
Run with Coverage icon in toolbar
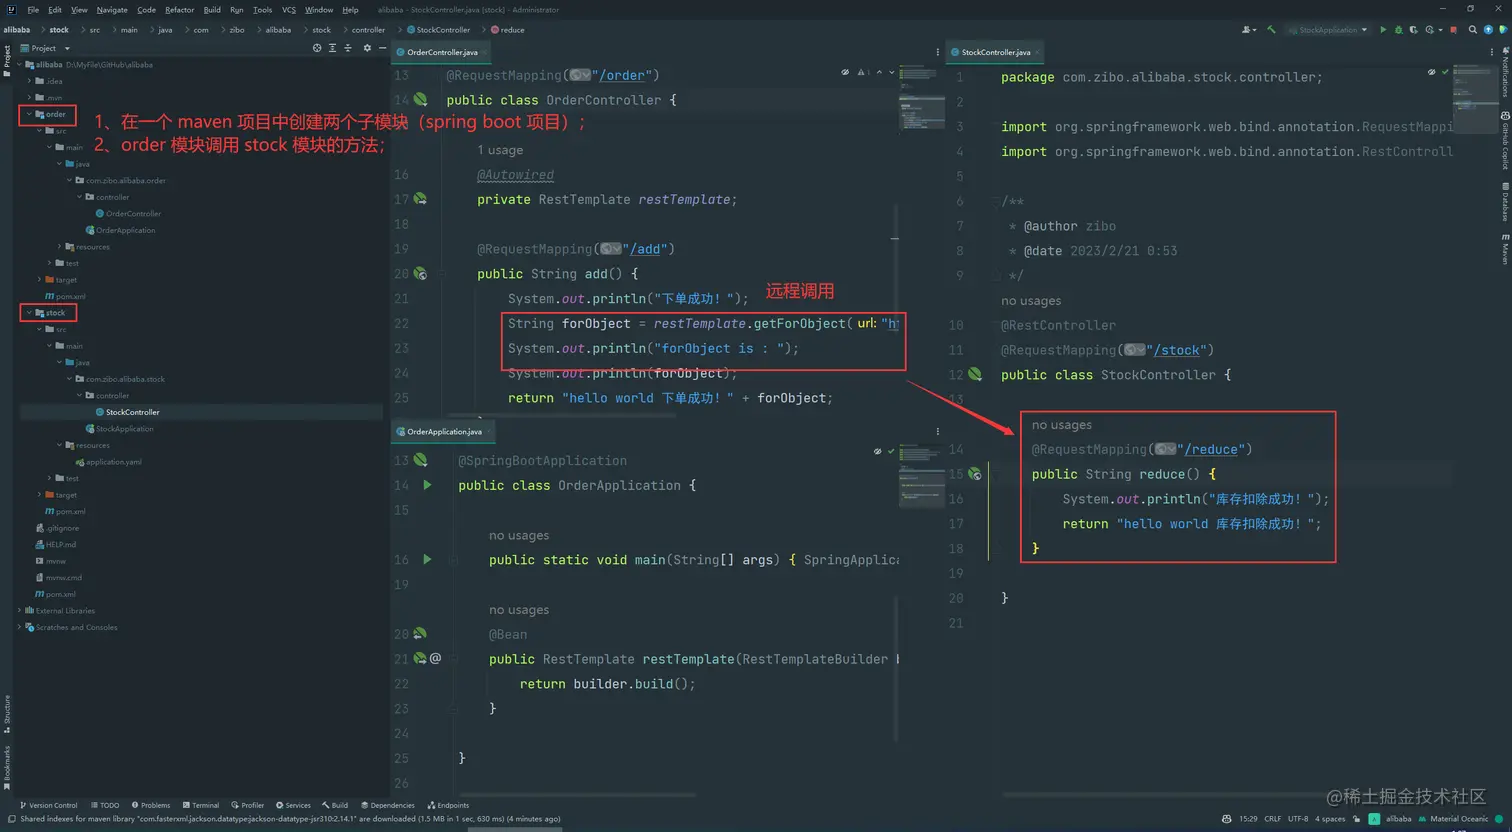1413,30
